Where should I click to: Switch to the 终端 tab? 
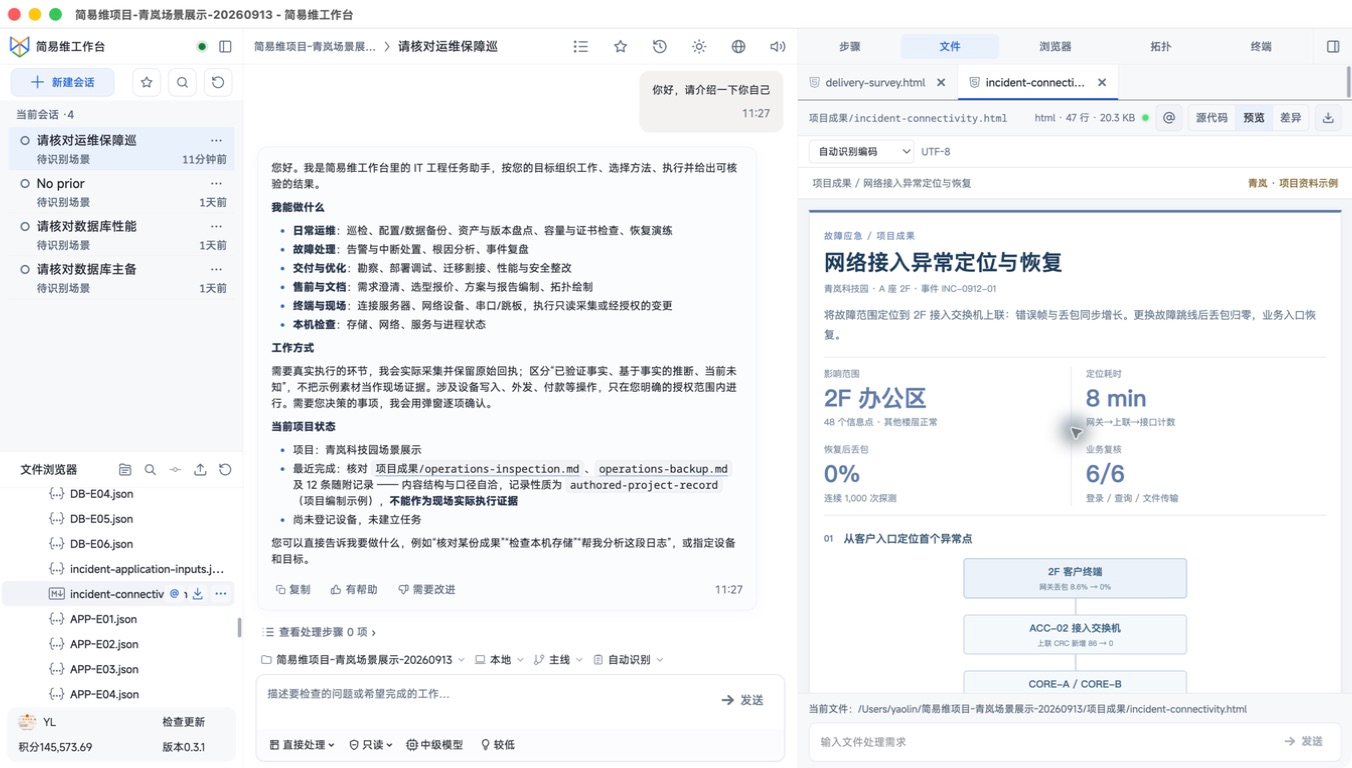1261,46
